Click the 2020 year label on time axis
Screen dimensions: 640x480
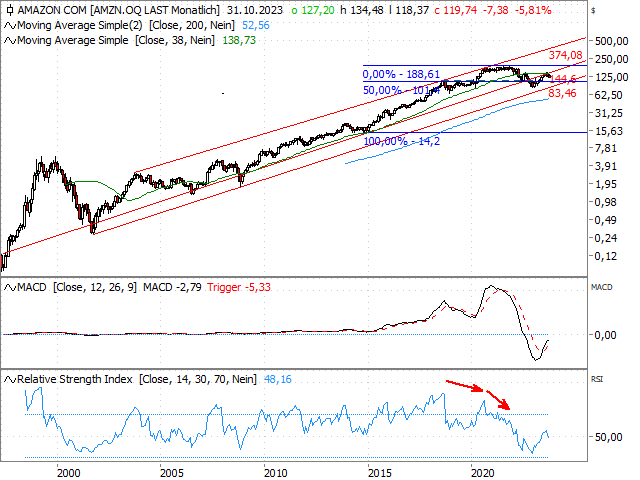tap(483, 473)
